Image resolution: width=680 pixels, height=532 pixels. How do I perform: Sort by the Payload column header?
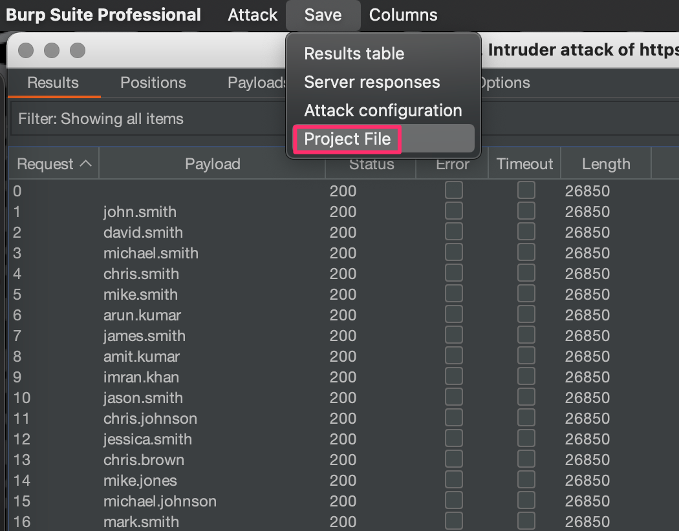[x=212, y=164]
